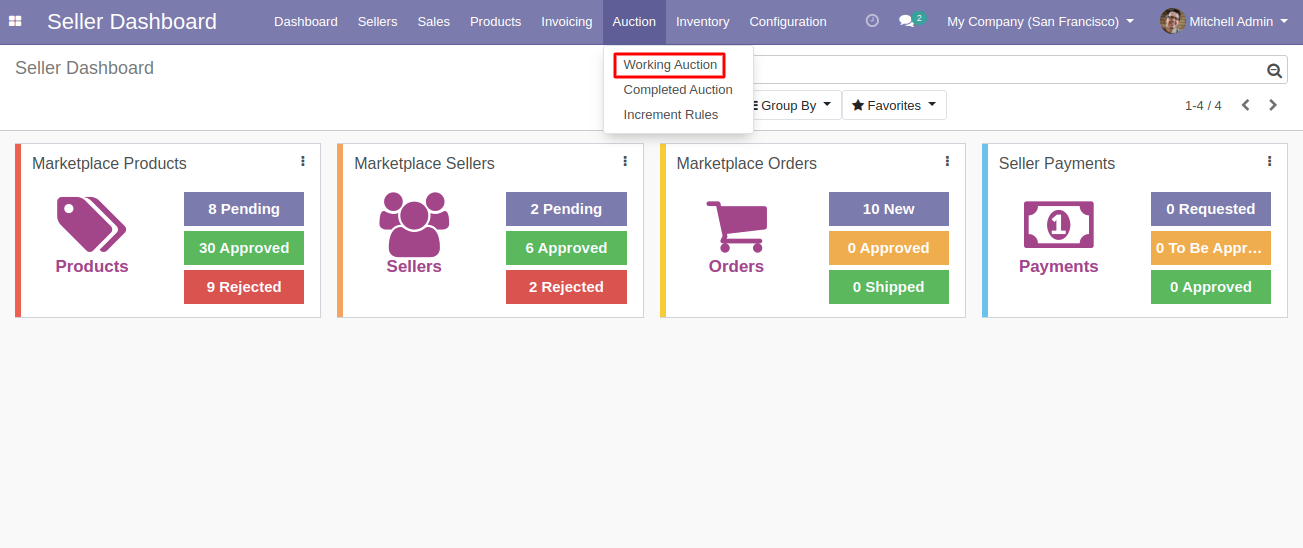1303x548 pixels.
Task: Expand the Favorites dropdown
Action: pyautogui.click(x=894, y=105)
